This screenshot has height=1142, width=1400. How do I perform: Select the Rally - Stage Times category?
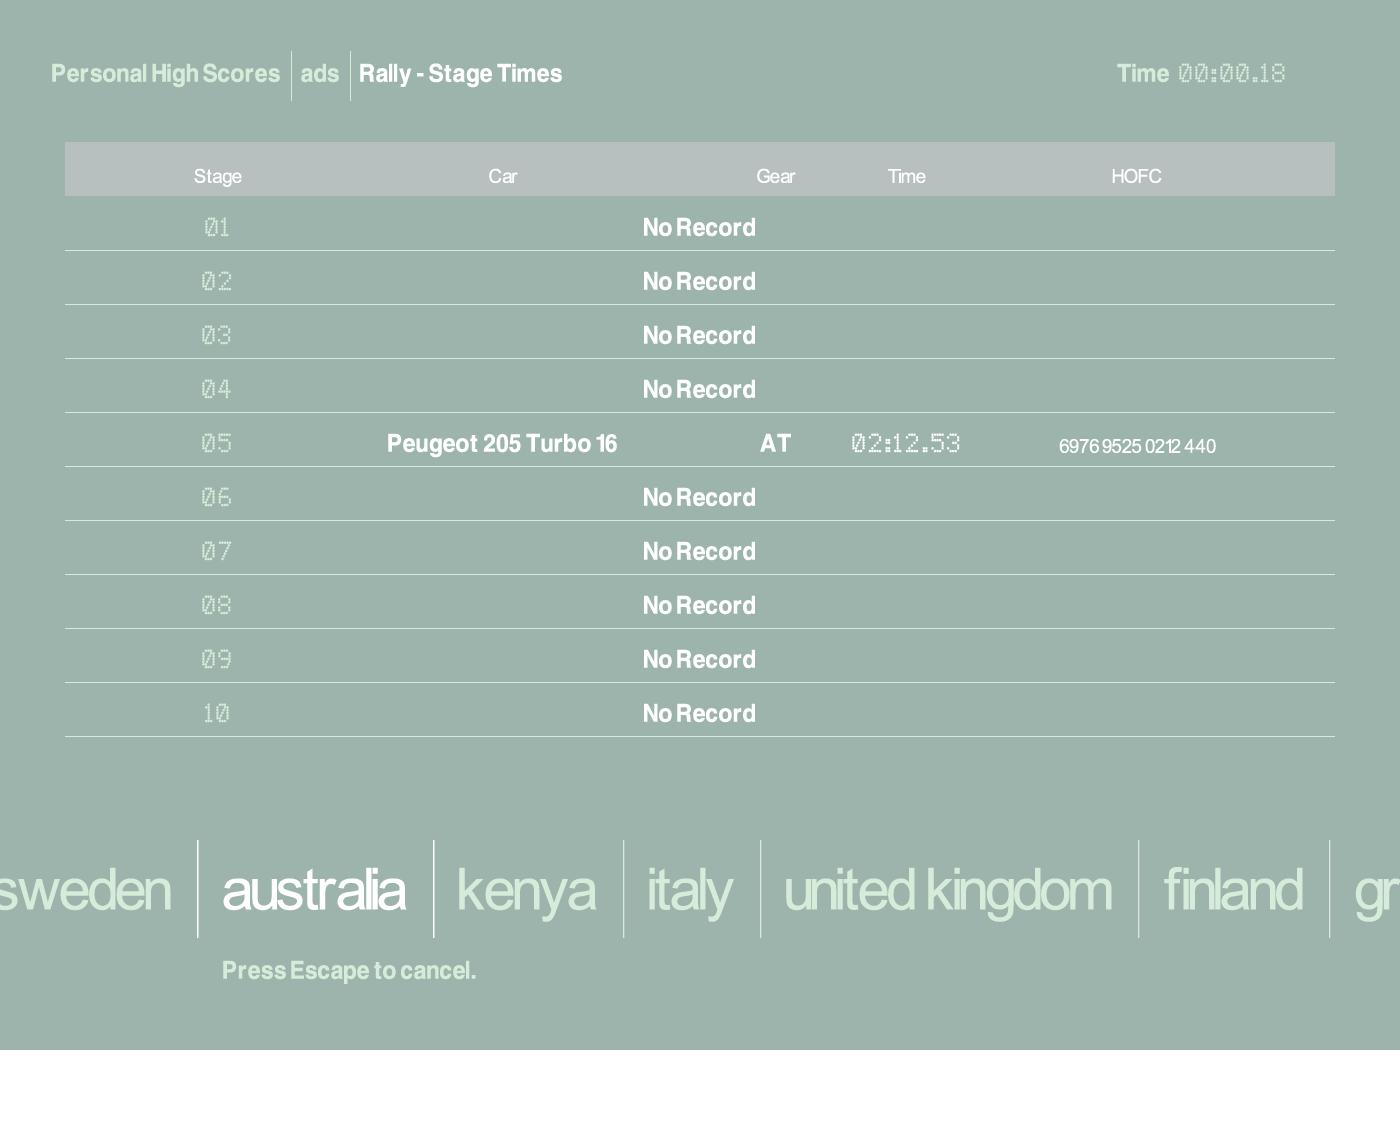coord(460,74)
